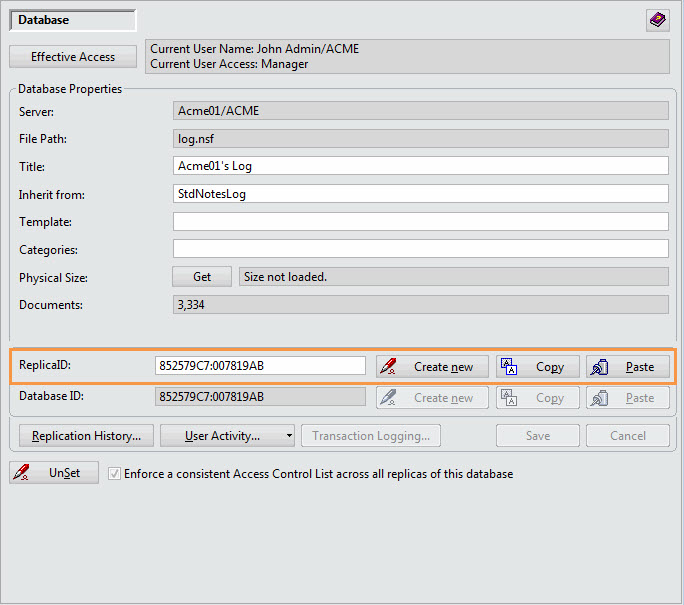
Task: Select the Database tab
Action: pos(73,20)
